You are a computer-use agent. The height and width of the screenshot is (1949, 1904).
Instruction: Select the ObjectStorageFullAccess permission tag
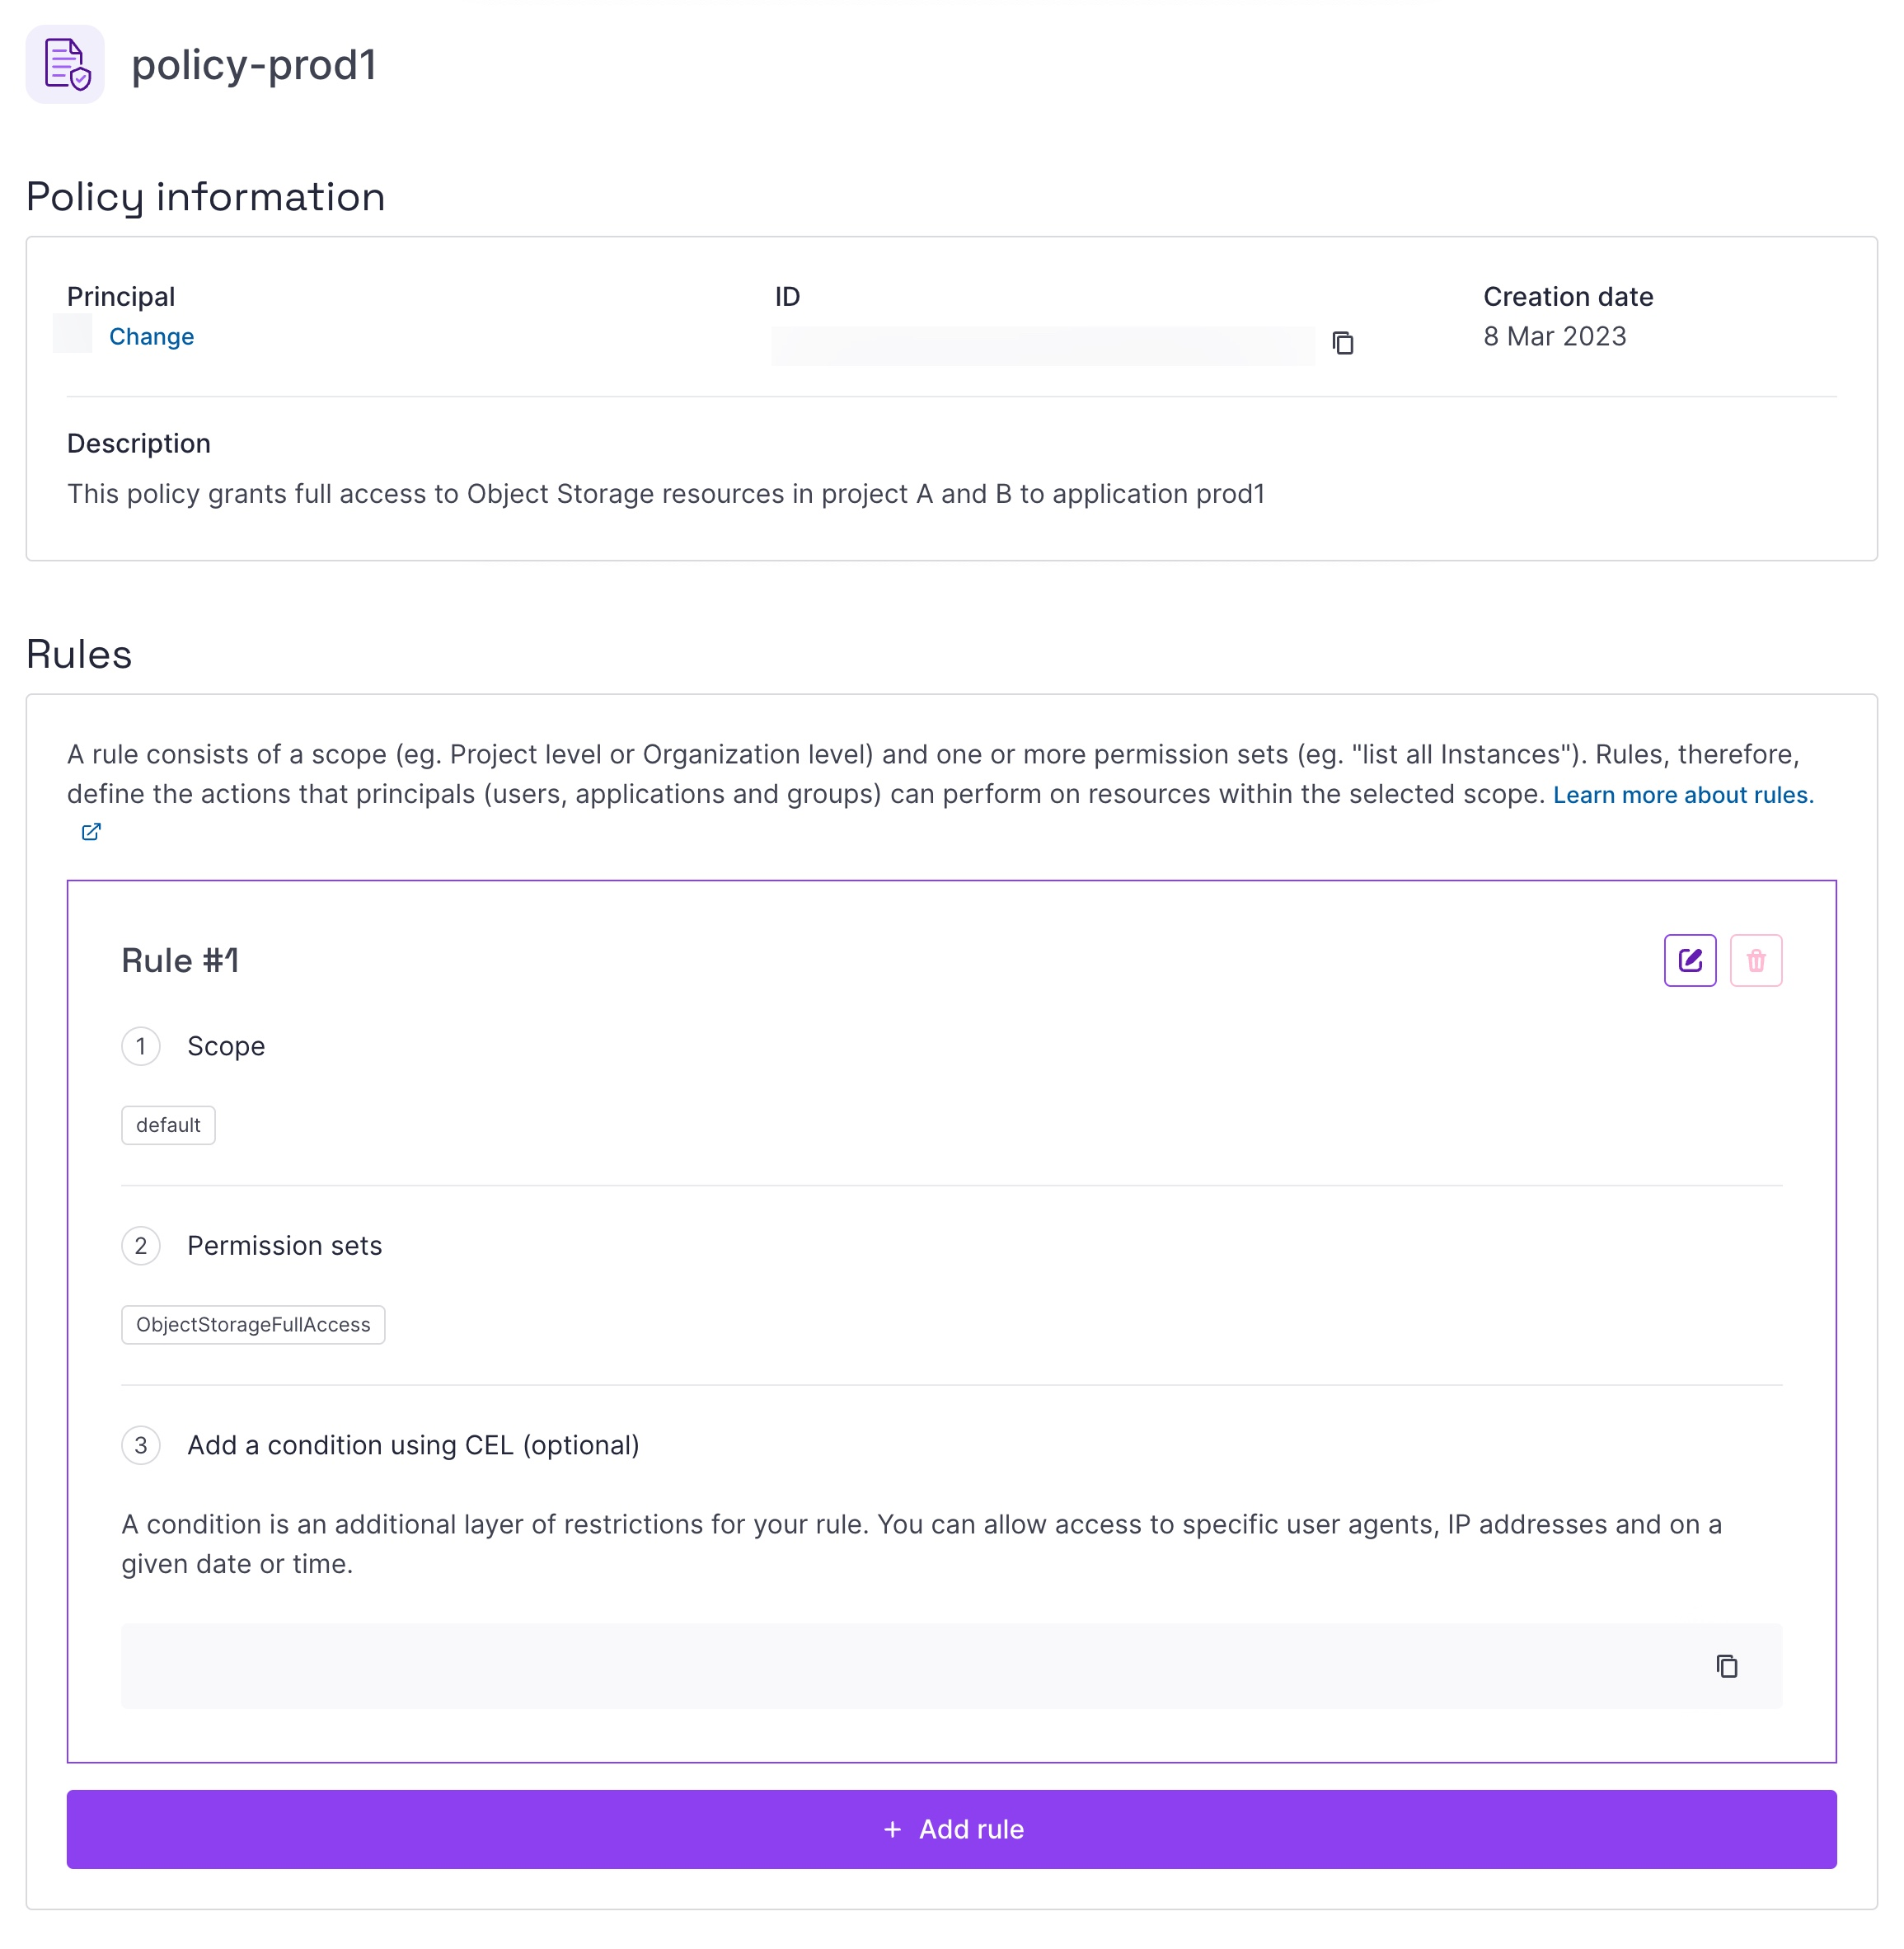[x=253, y=1325]
